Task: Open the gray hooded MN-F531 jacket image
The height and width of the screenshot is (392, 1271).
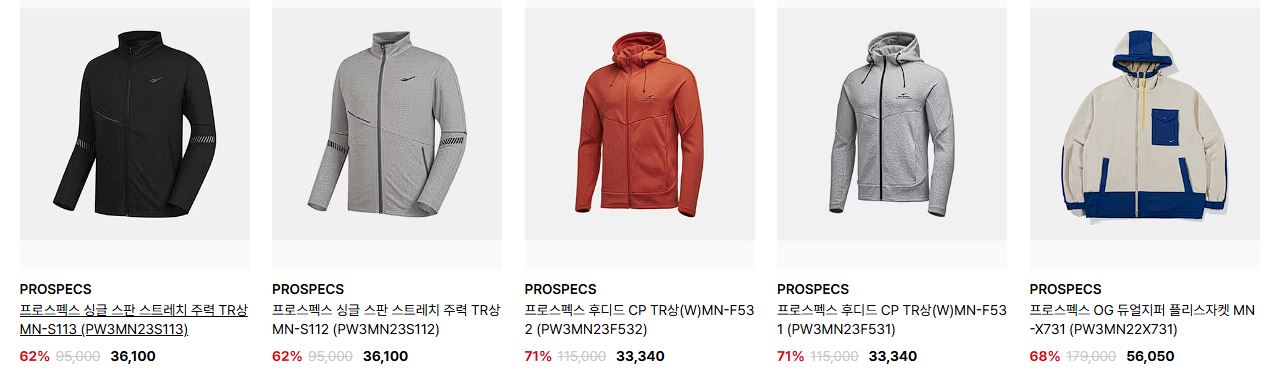Action: [x=892, y=124]
